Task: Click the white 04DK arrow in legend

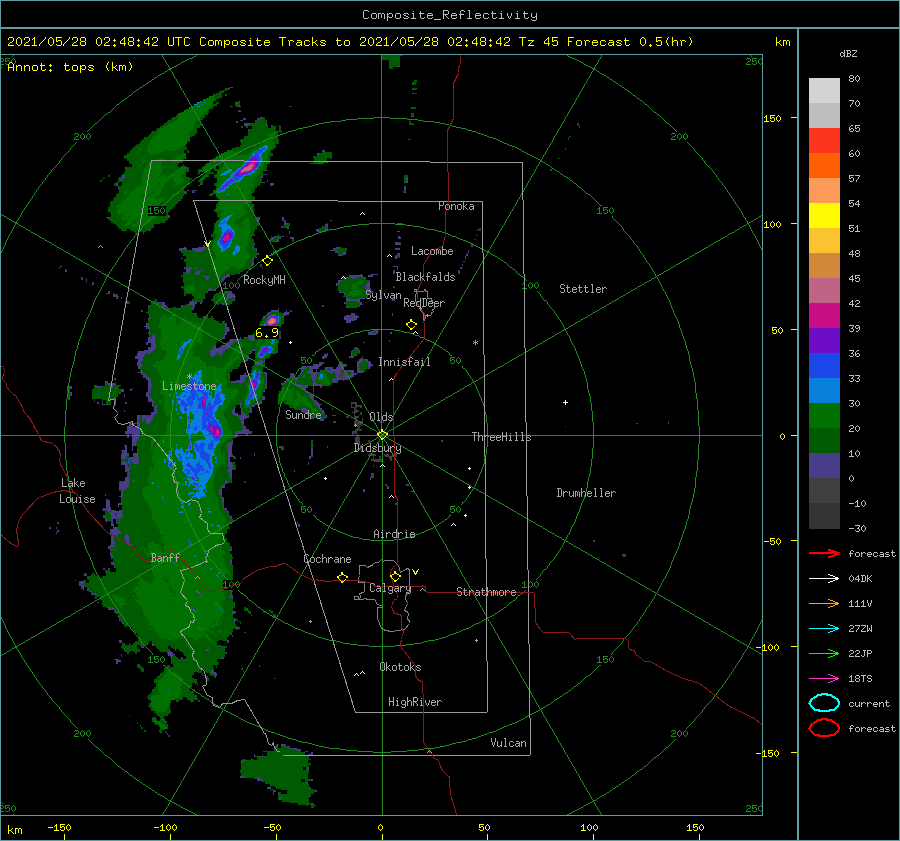Action: coord(824,579)
